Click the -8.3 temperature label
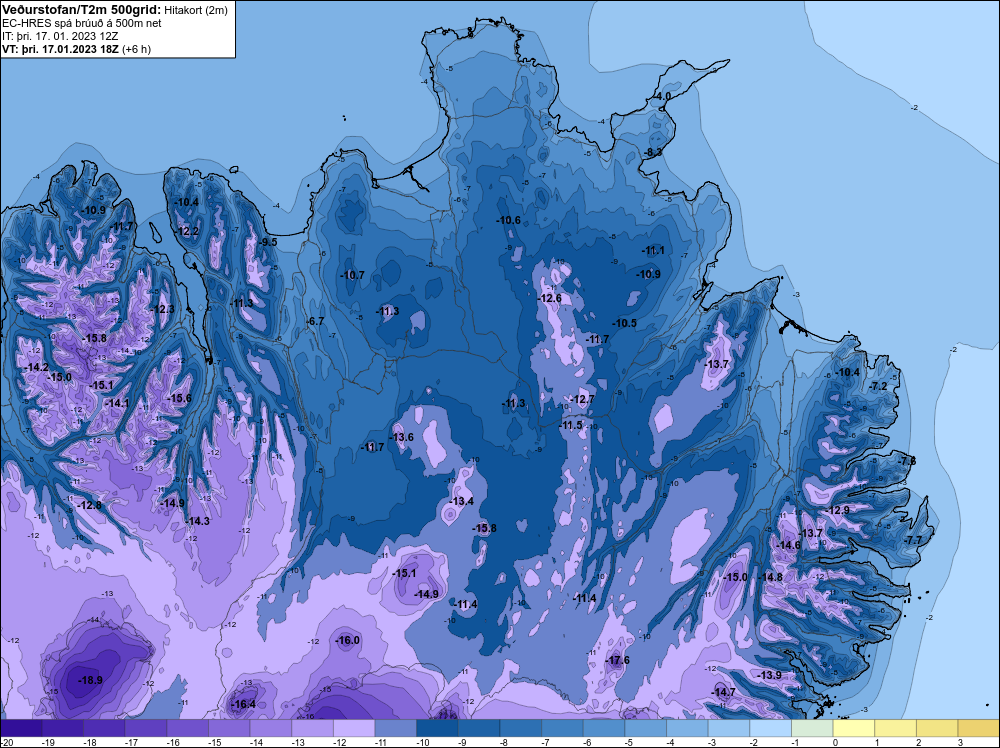Viewport: 1000px width, 748px height. [654, 152]
